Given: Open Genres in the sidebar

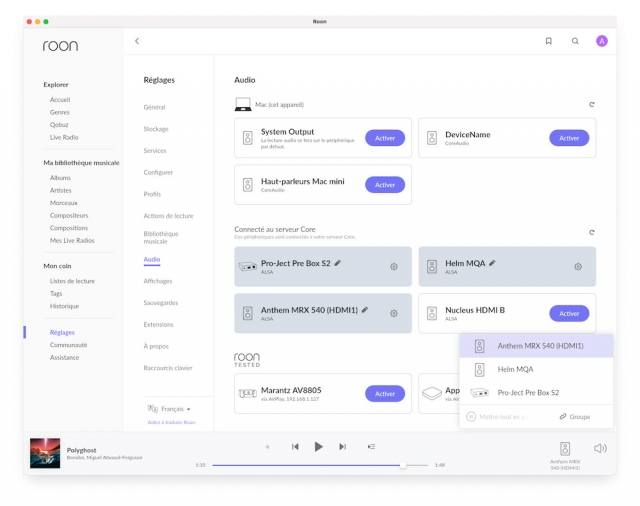Looking at the screenshot, I should pyautogui.click(x=60, y=112).
